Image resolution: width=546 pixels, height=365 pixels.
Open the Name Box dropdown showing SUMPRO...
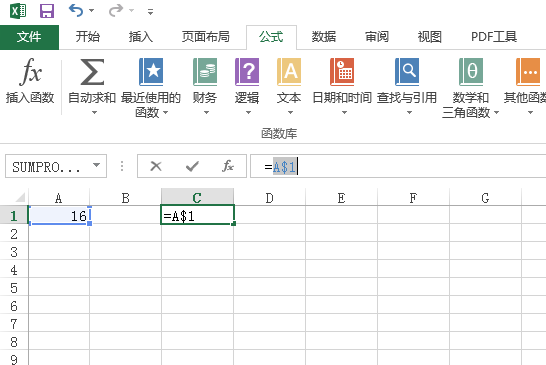(96, 165)
